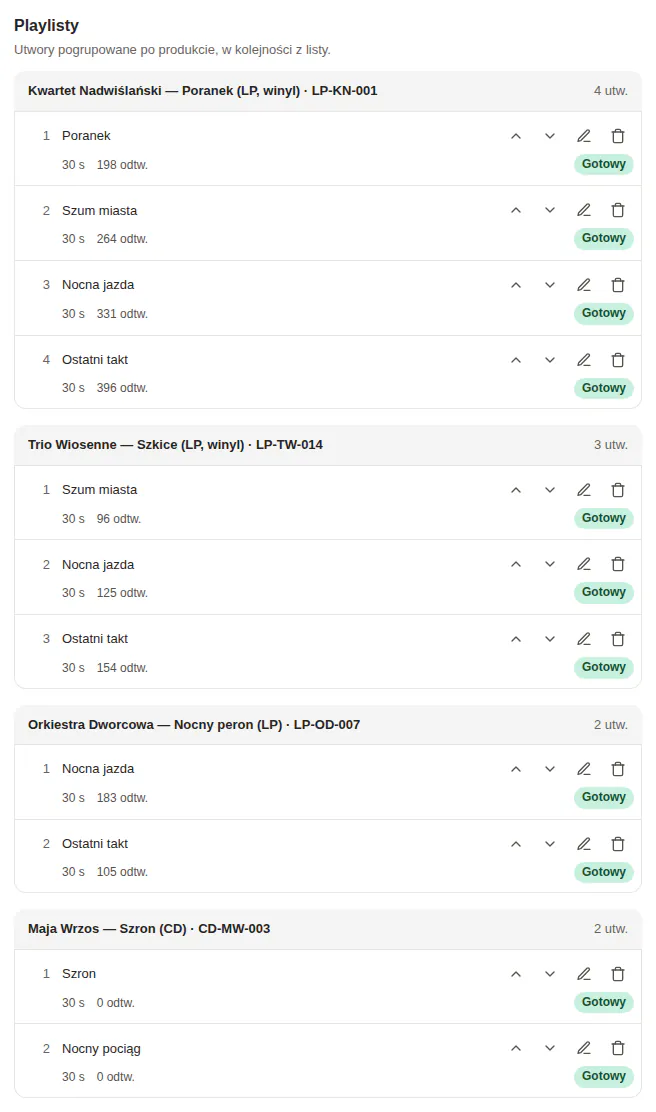Image resolution: width=656 pixels, height=1112 pixels.
Task: Click the Gotowy badge on Nocny pociąg
Action: coord(604,1076)
